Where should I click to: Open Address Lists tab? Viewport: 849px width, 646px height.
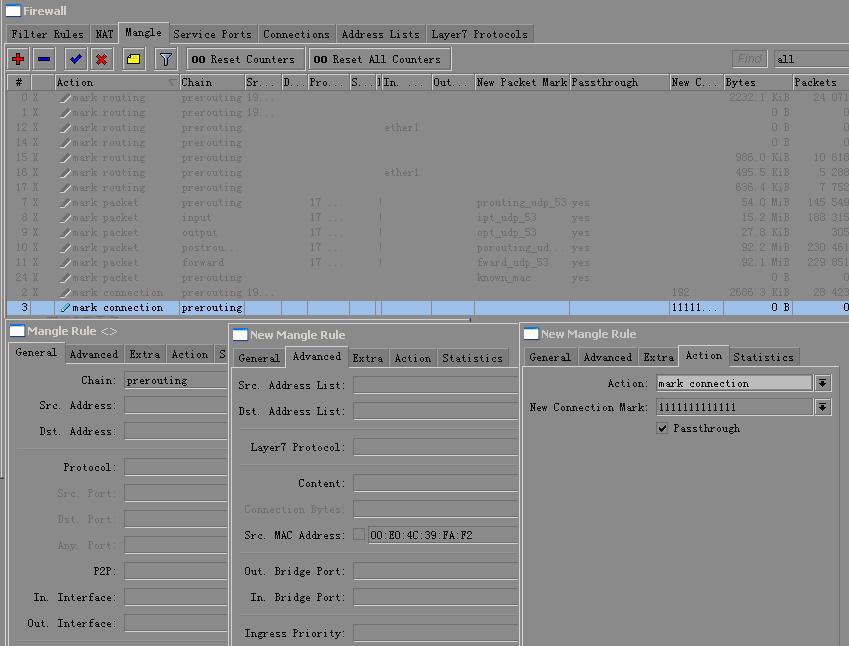[x=380, y=34]
